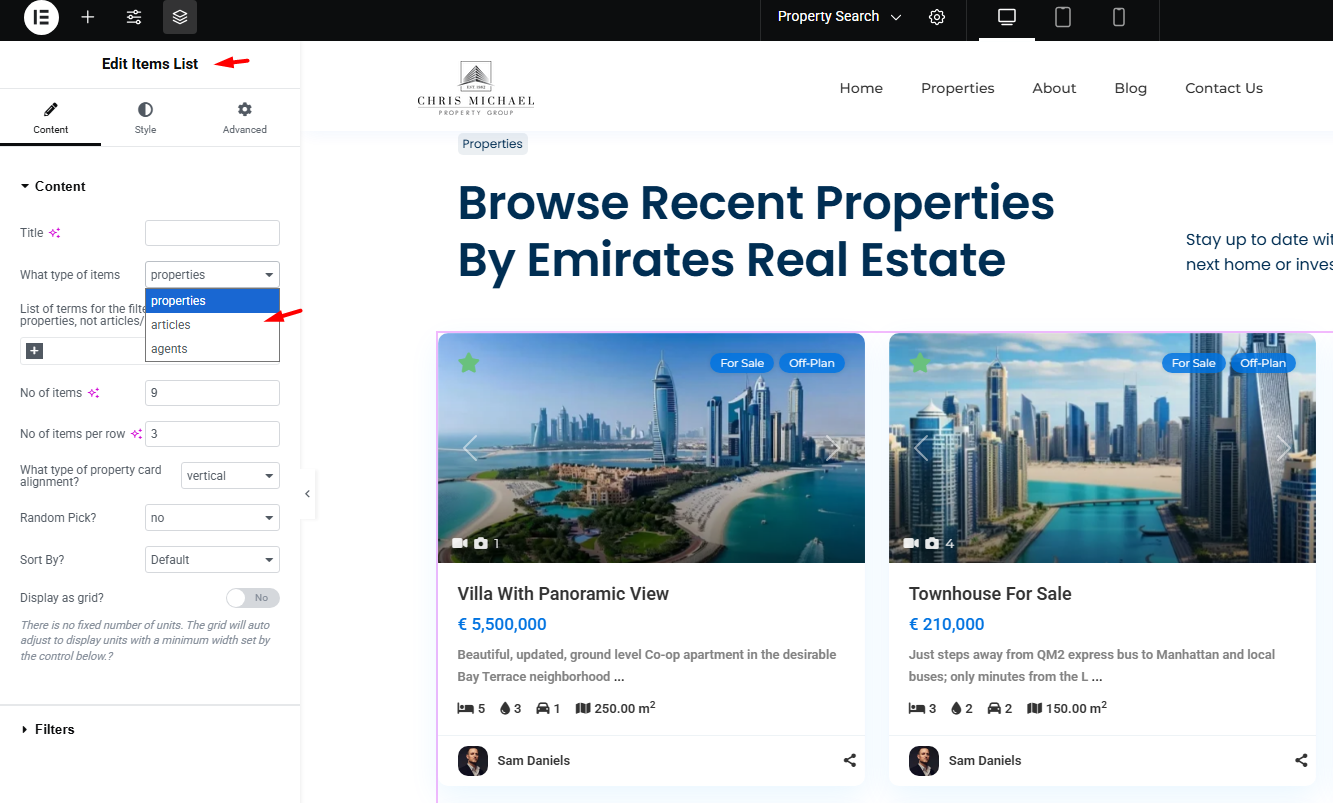Click share icon on Villa card
The height and width of the screenshot is (803, 1333).
click(x=850, y=760)
